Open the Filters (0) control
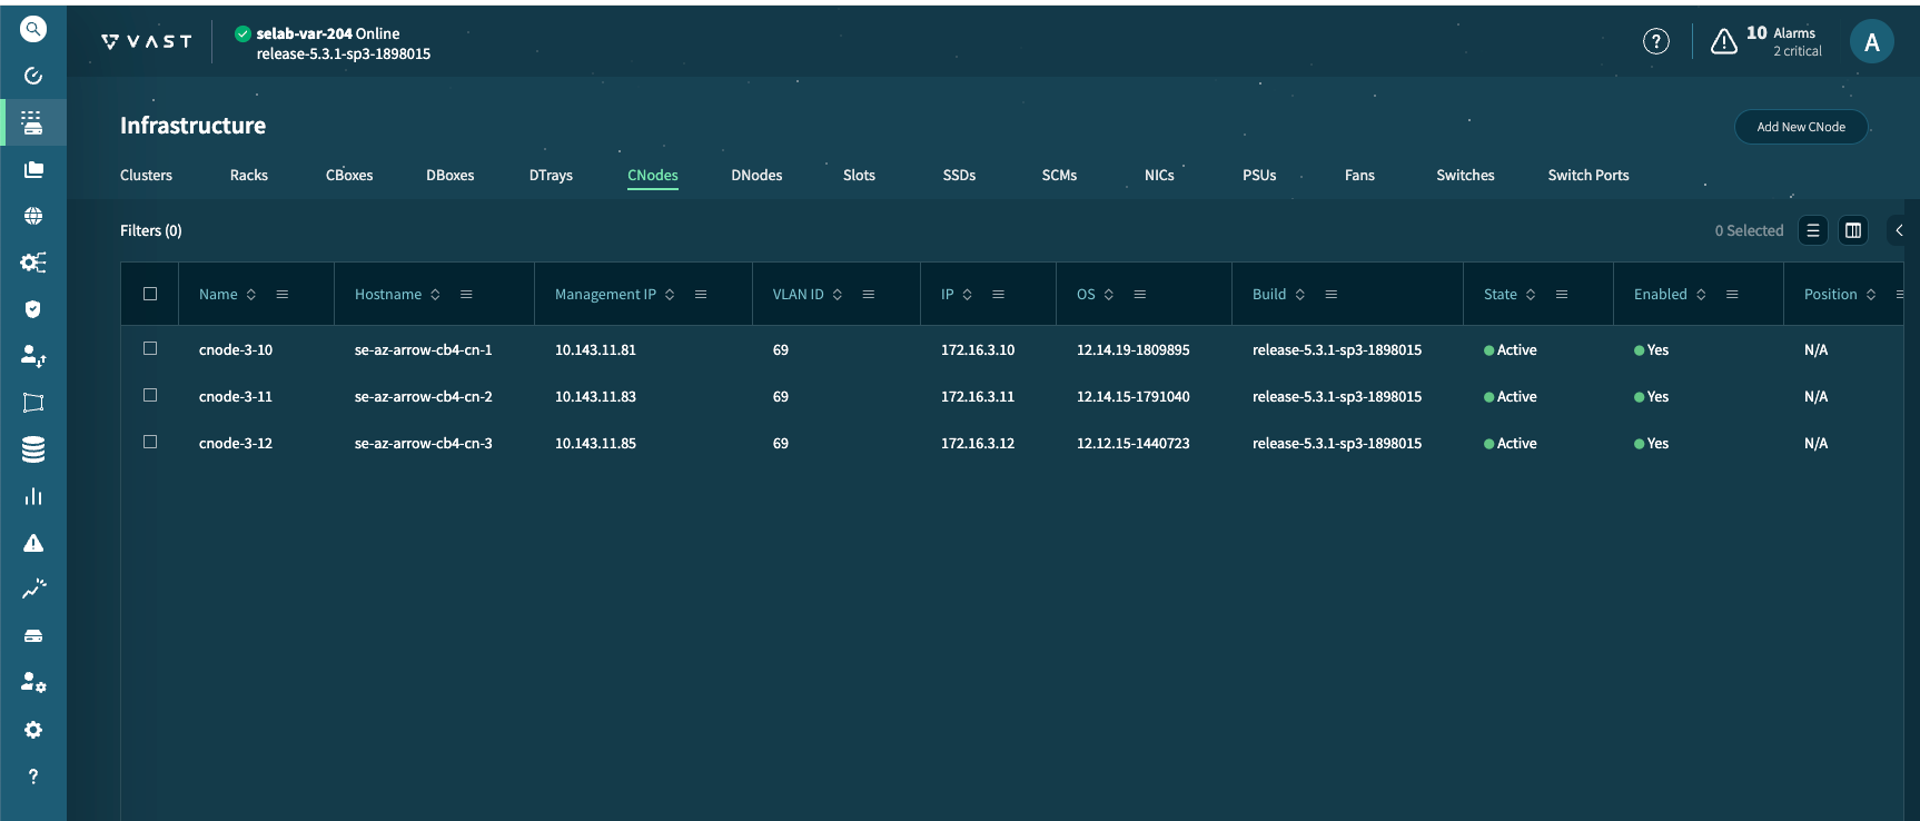 pyautogui.click(x=151, y=231)
